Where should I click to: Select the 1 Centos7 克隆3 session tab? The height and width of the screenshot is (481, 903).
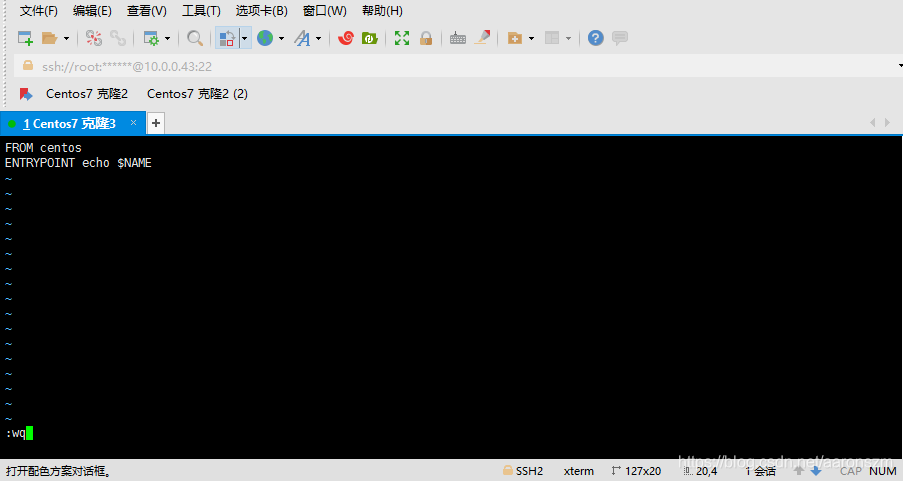[x=73, y=123]
